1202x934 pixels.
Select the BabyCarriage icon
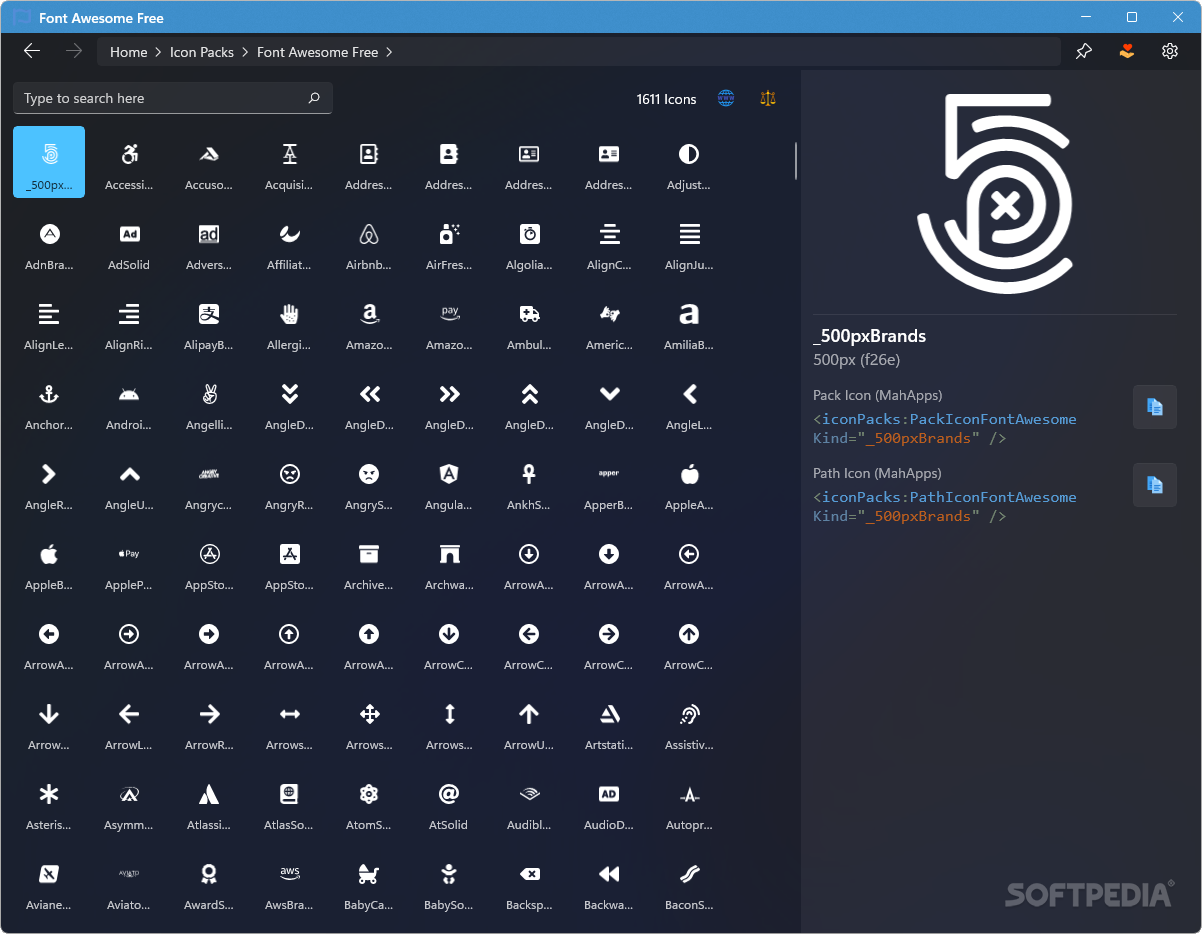(369, 882)
